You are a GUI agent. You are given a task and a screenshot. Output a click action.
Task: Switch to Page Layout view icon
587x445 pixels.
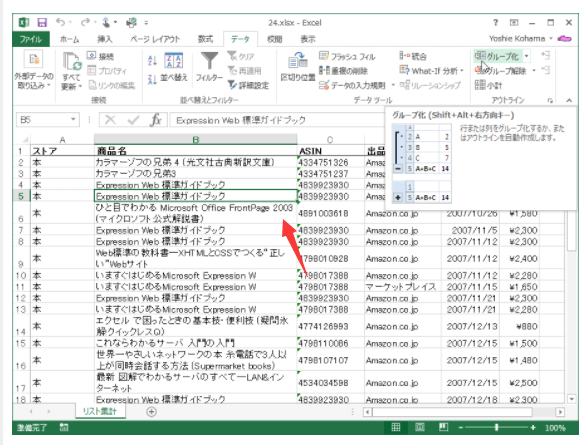[x=420, y=427]
